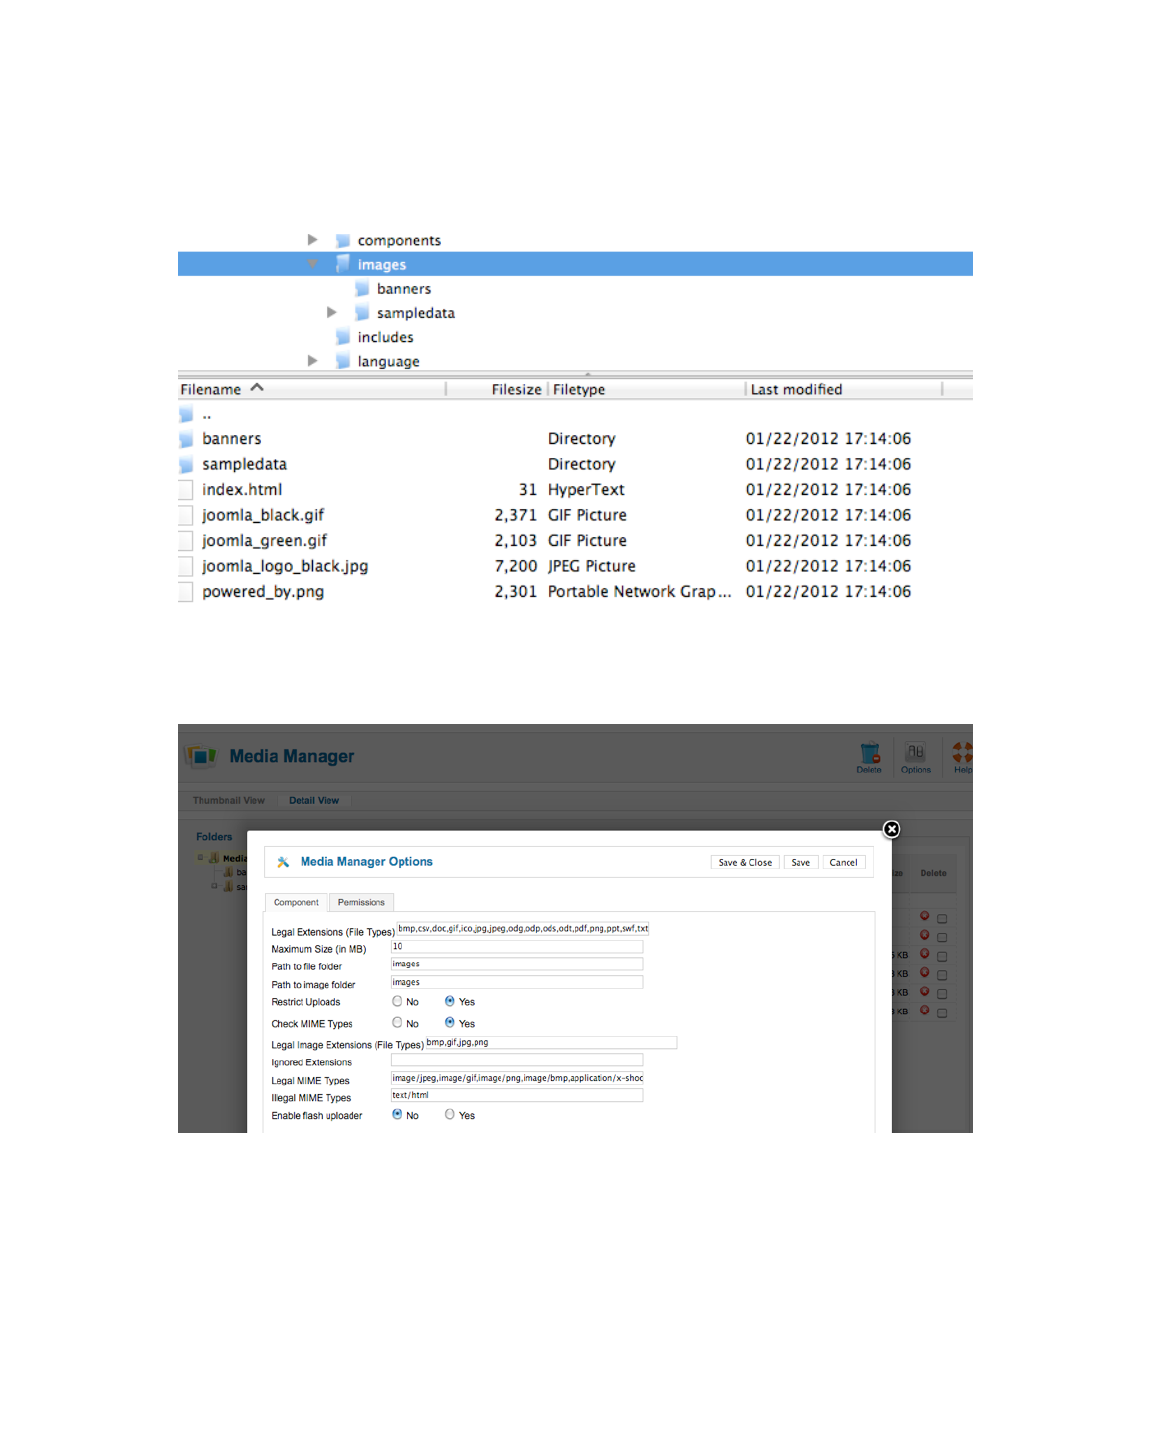Select the file name joomla_black.gif
The height and width of the screenshot is (1440, 1152).
click(263, 515)
